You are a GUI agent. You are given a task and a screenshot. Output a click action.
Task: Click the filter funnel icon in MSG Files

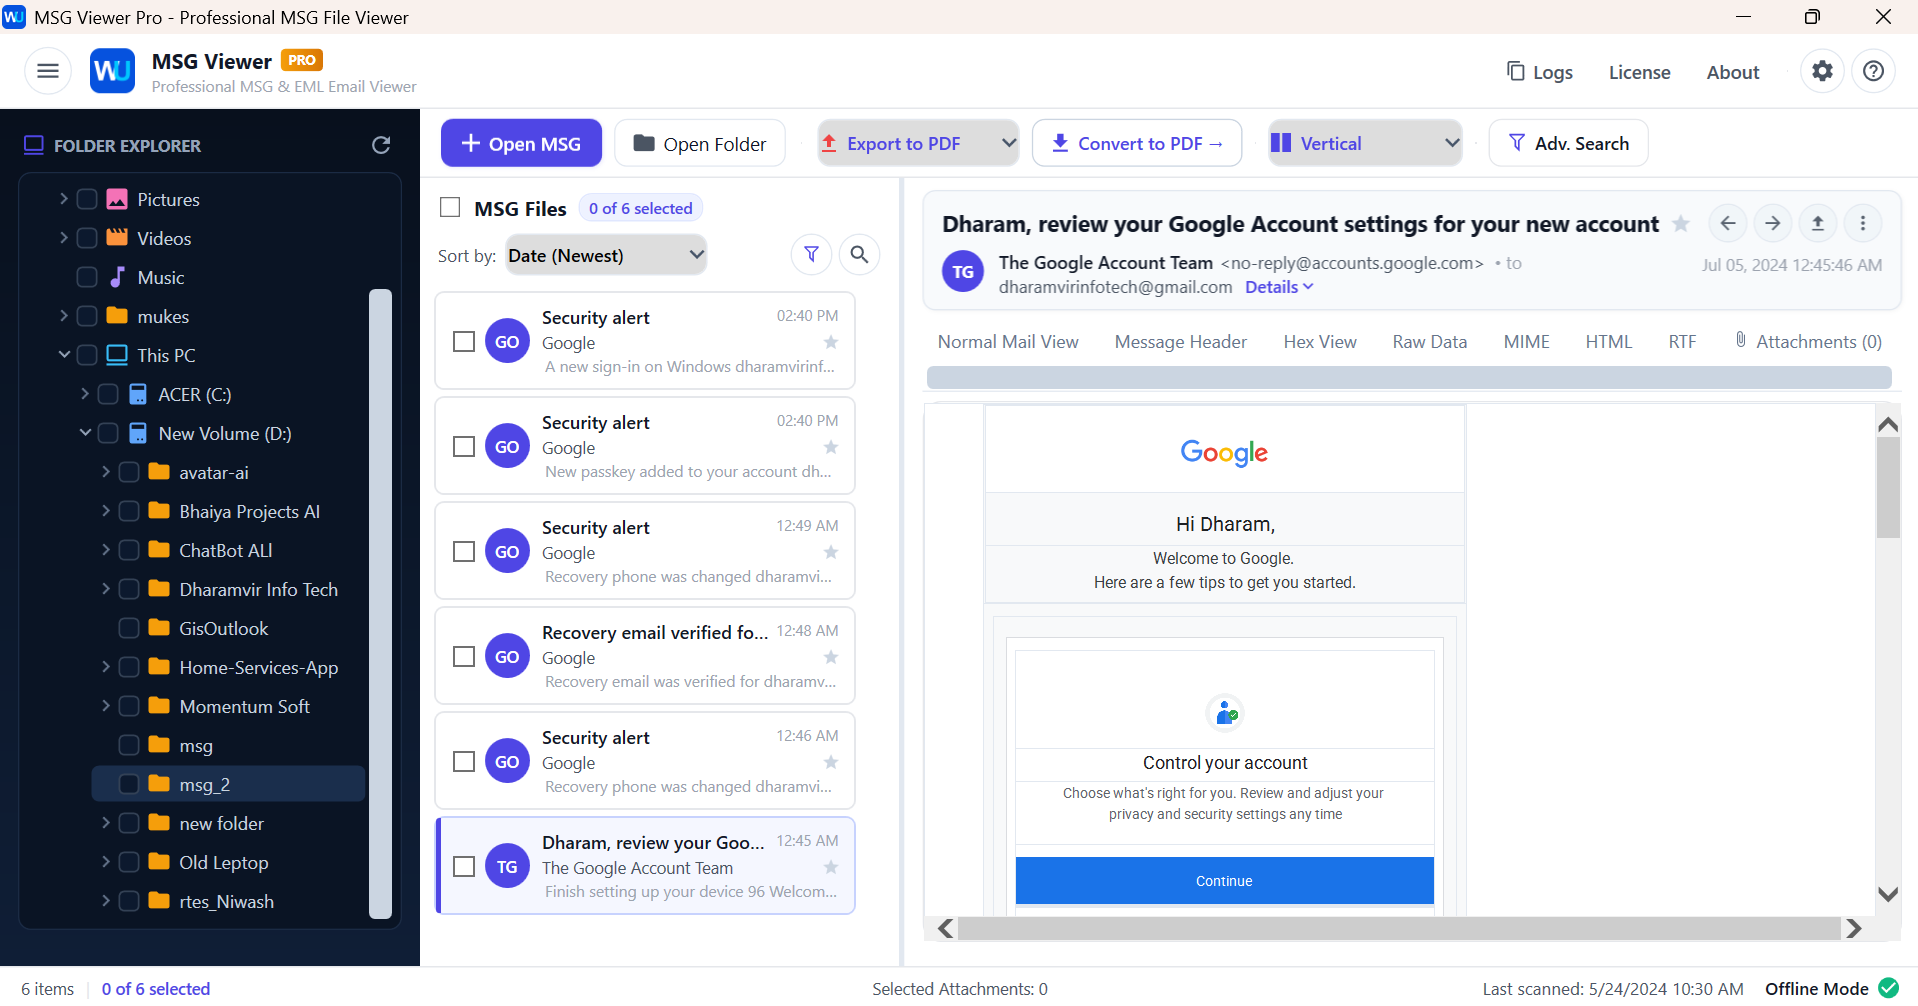click(x=812, y=255)
